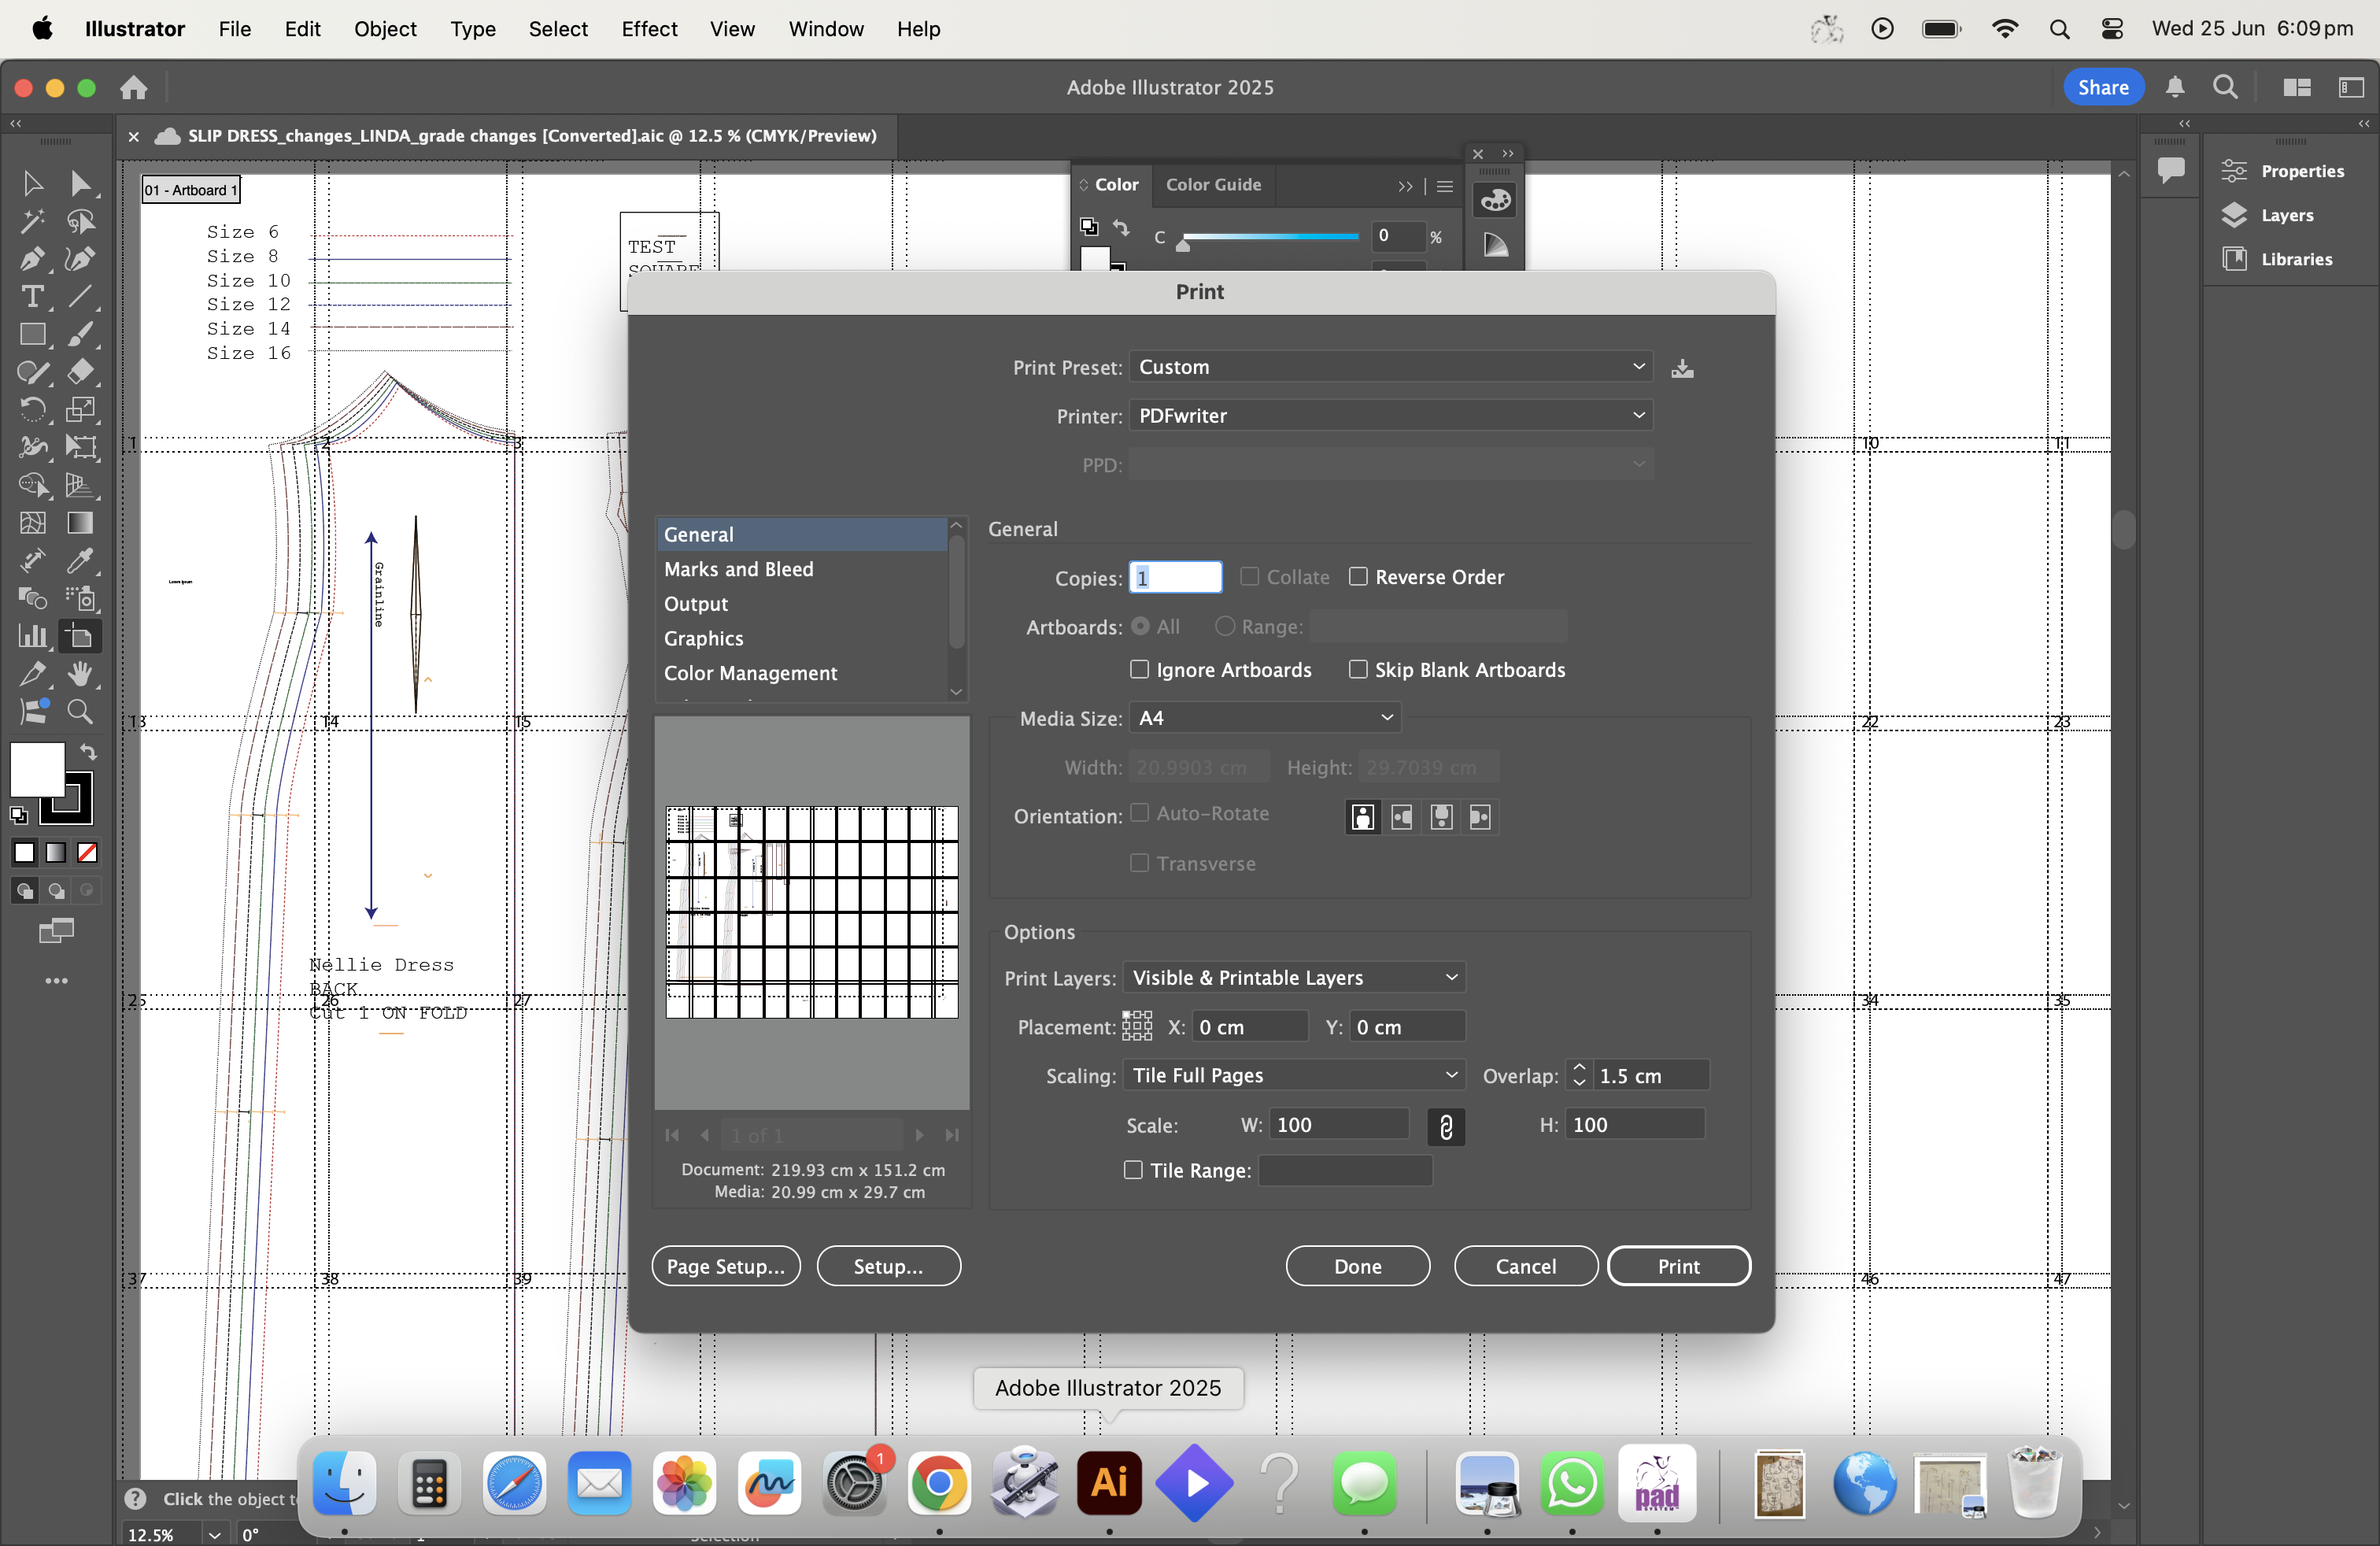Check Reverse Order

(x=1359, y=576)
